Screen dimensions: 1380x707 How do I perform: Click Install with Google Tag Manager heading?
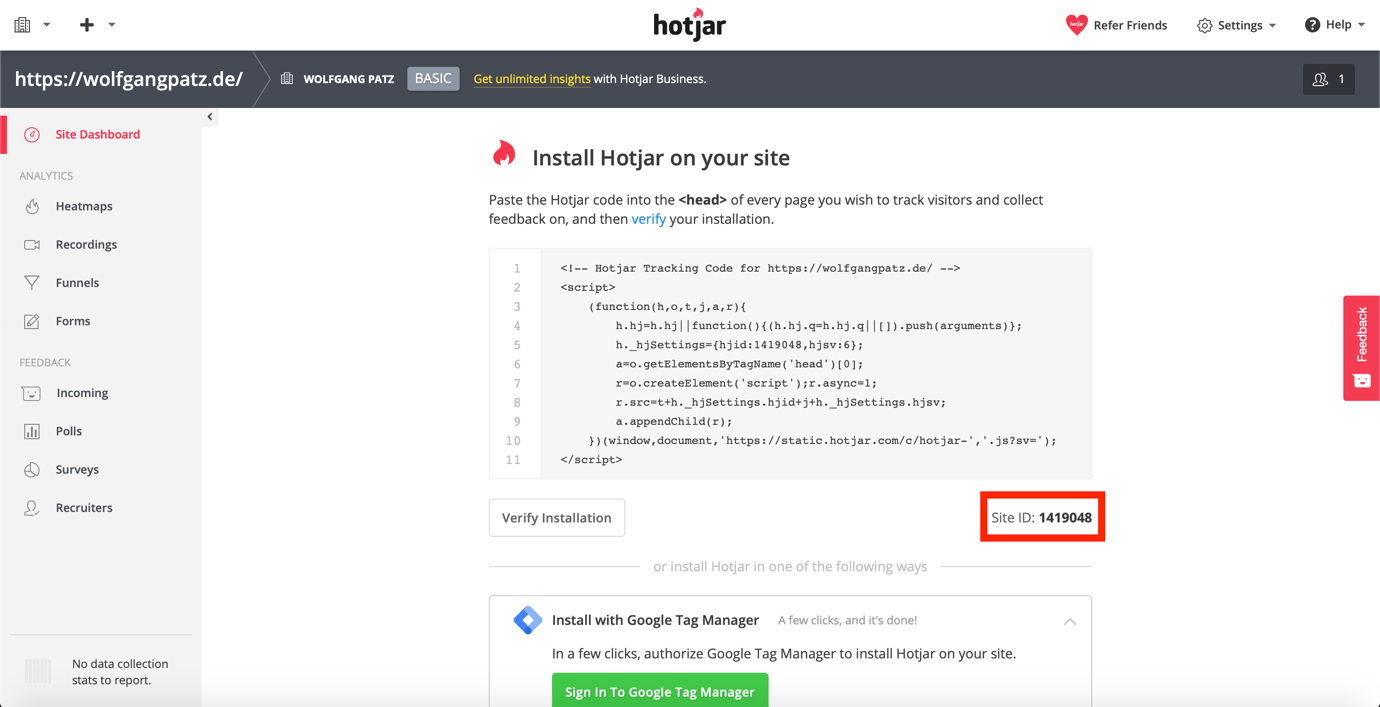tap(655, 620)
